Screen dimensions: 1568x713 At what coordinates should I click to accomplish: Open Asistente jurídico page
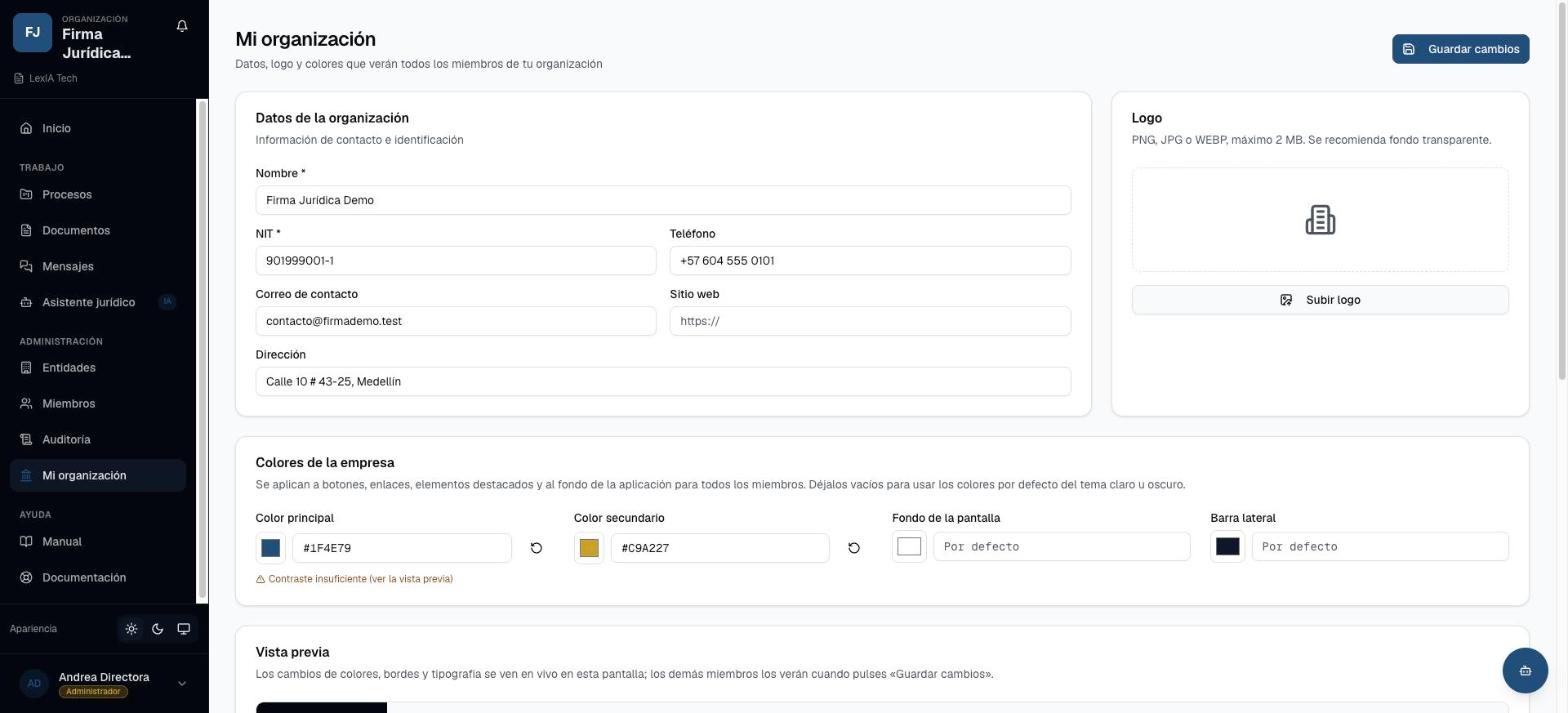coord(98,302)
